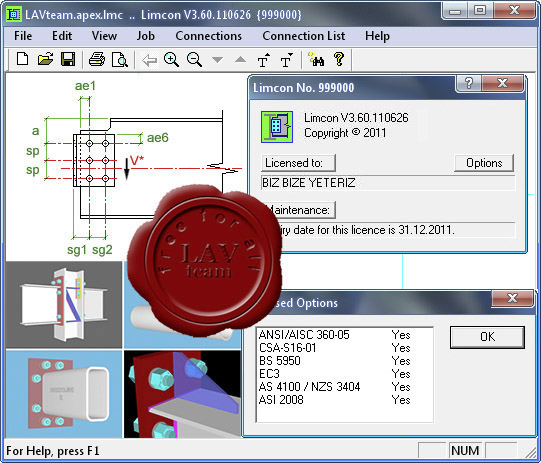
Task: Click the sg1 label in diagram
Action: pos(77,250)
